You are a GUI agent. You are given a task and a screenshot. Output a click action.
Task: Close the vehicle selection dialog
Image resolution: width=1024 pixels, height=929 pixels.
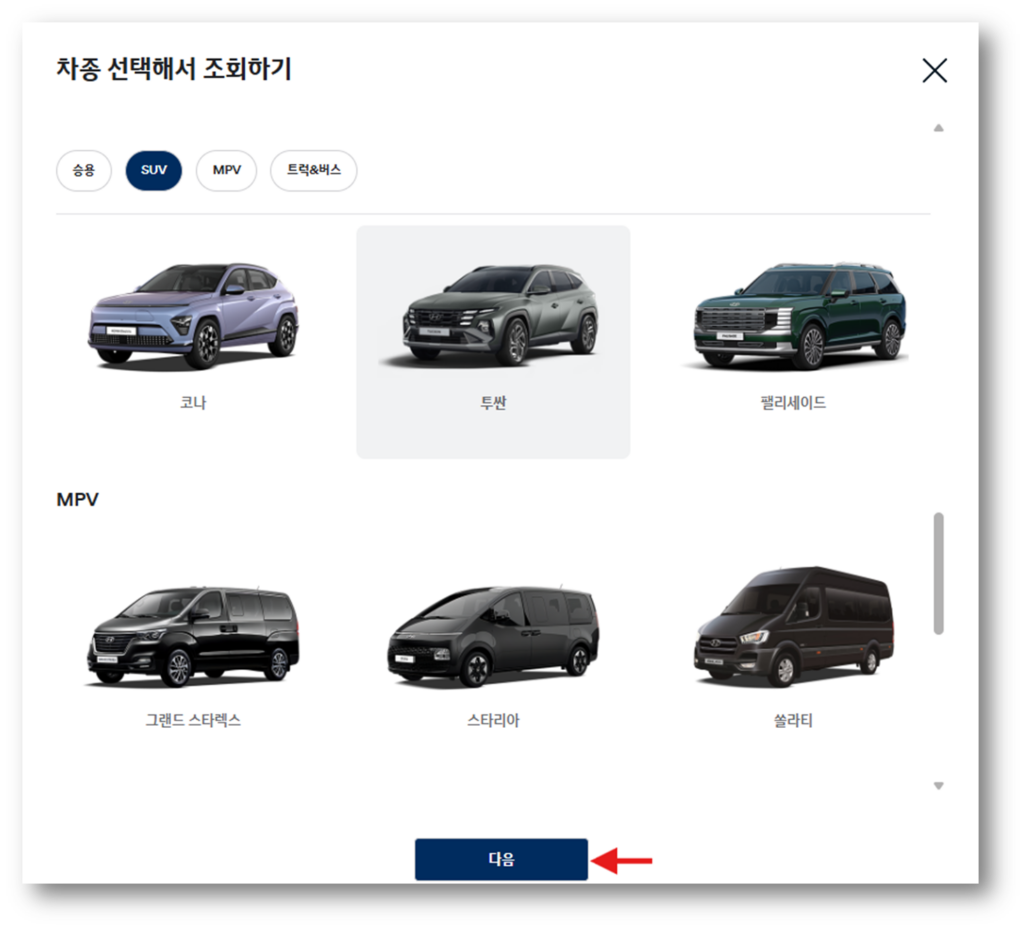pos(934,70)
